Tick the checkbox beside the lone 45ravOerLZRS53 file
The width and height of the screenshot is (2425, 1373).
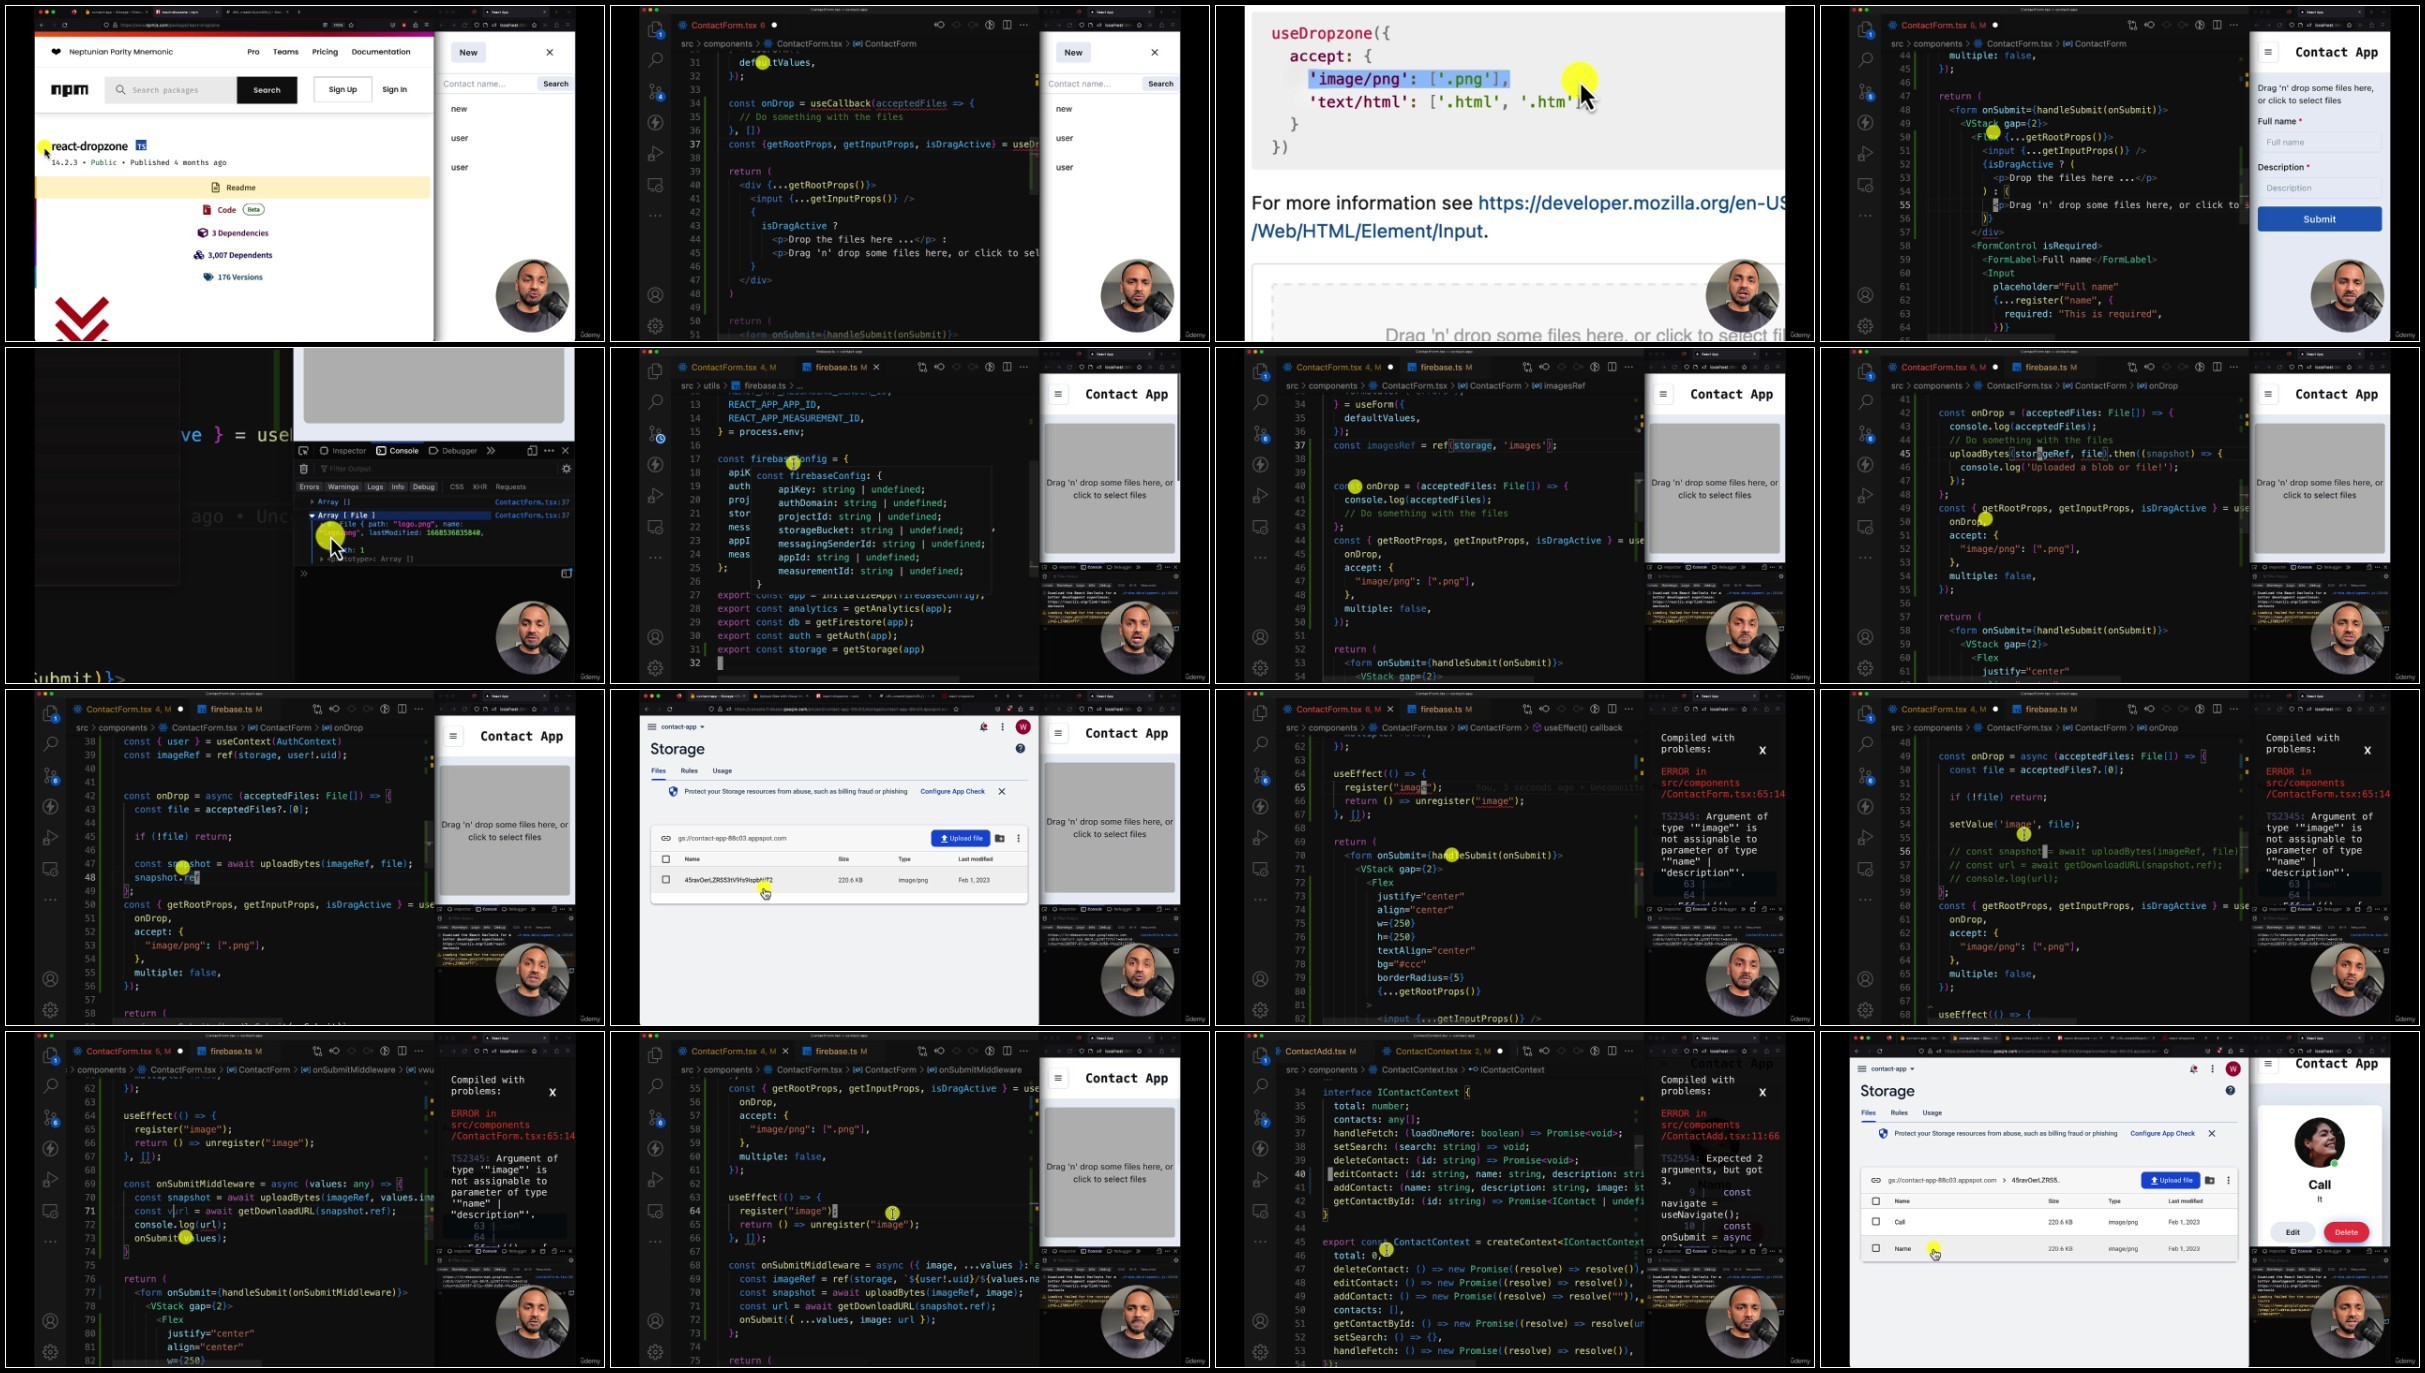666,880
